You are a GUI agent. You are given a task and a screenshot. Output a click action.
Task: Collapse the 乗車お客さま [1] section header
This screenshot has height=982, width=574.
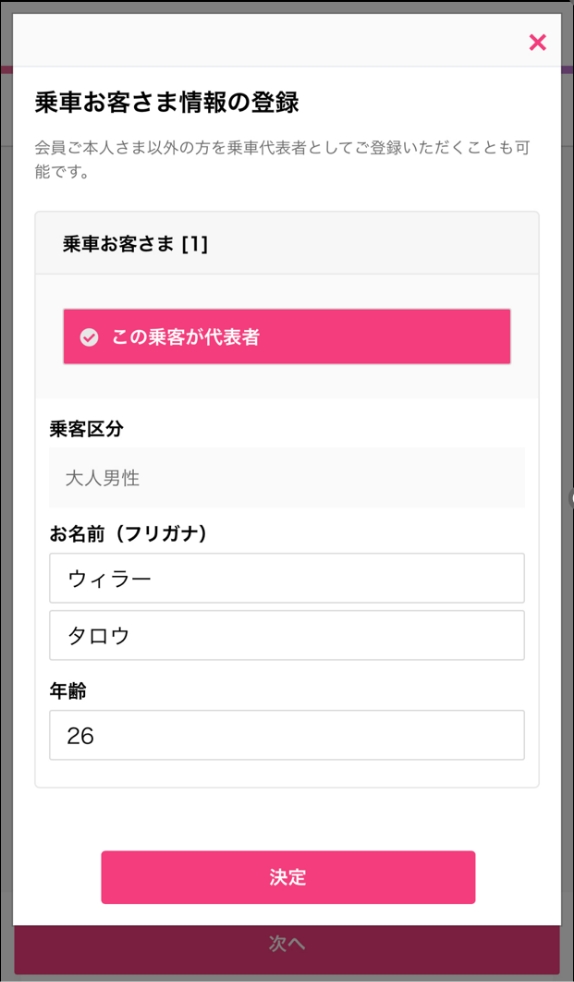287,244
